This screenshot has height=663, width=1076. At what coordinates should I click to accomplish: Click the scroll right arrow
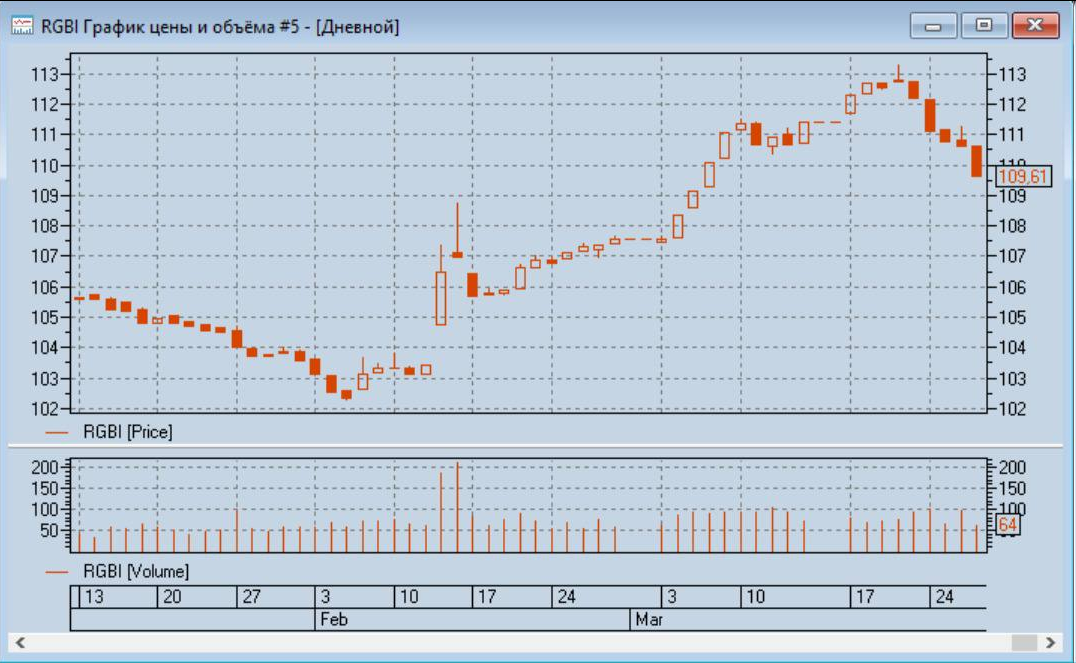[1051, 643]
